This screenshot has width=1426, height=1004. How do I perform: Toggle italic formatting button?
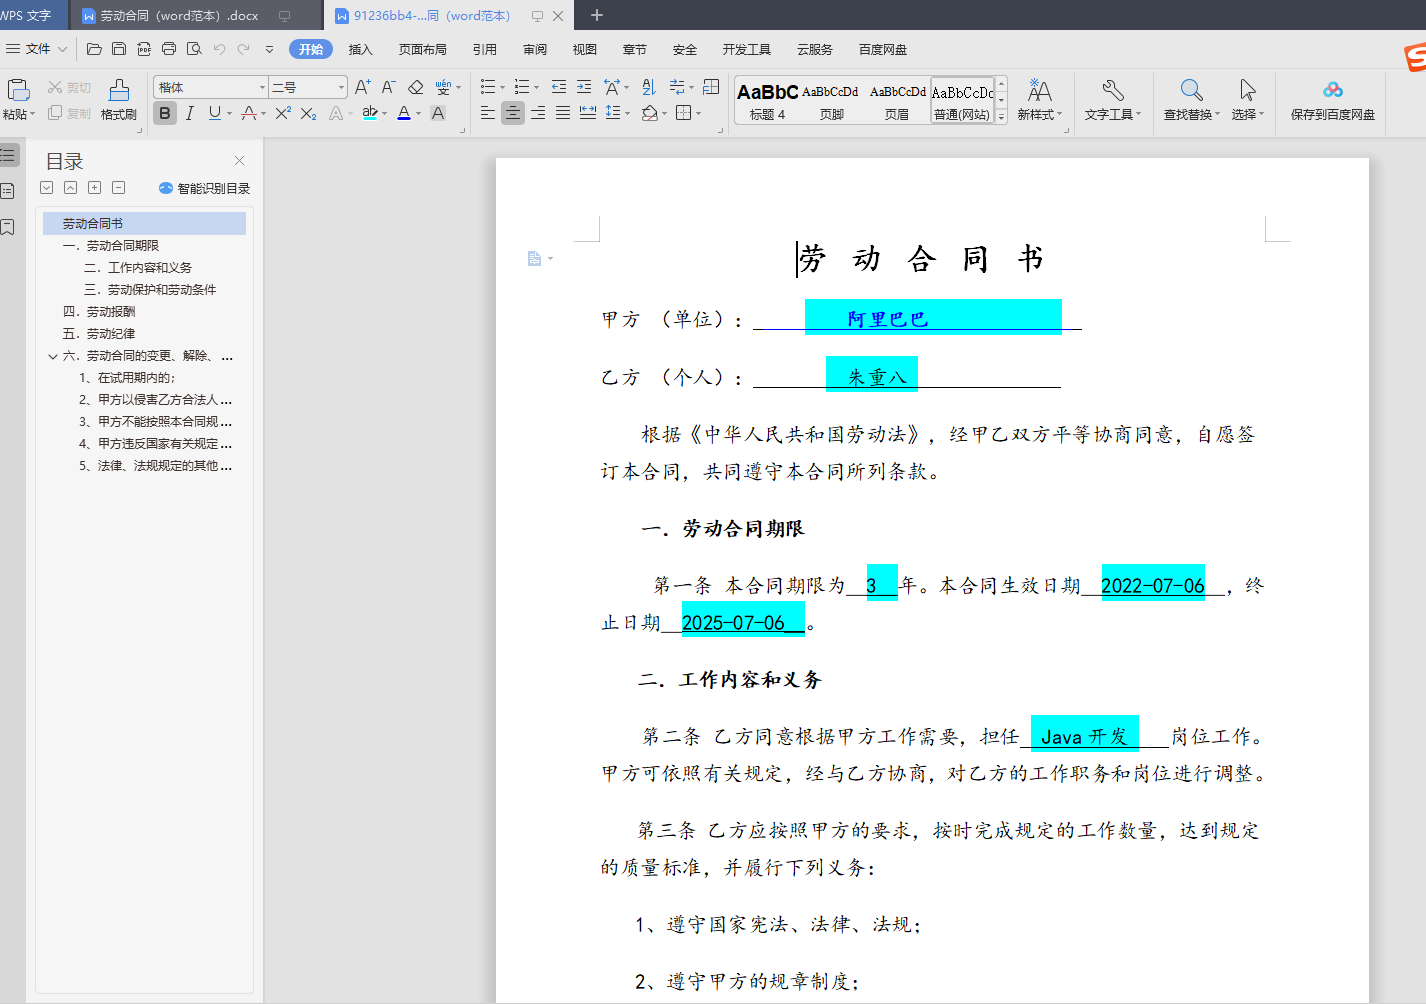[x=190, y=113]
